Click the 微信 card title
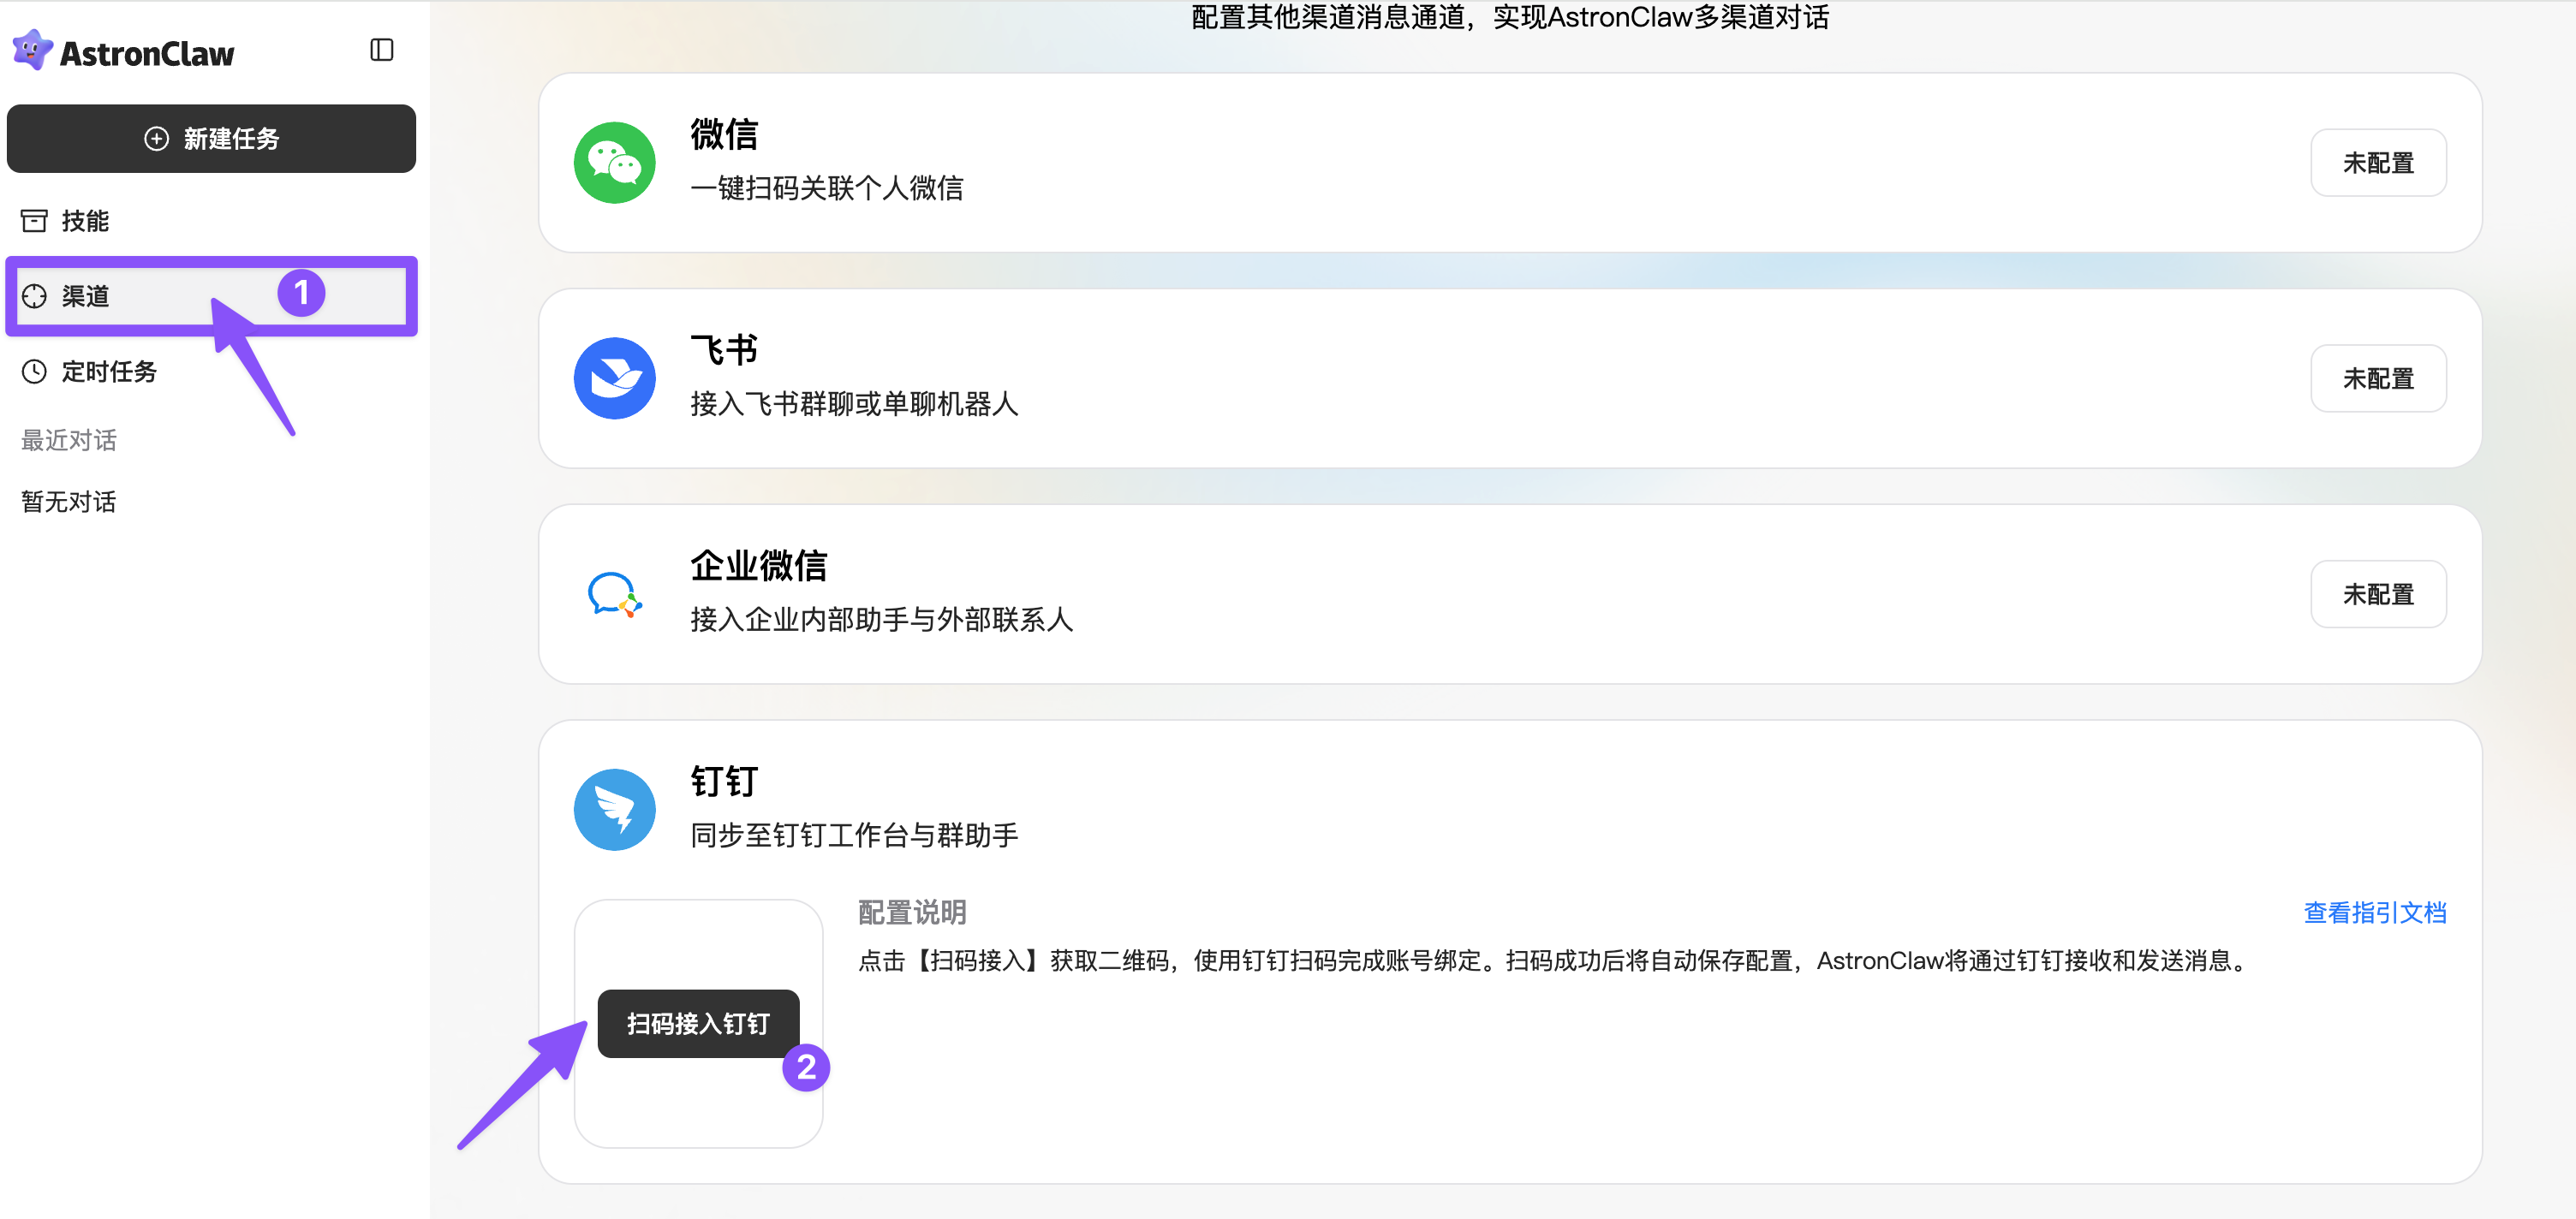Image resolution: width=2576 pixels, height=1219 pixels. click(724, 134)
